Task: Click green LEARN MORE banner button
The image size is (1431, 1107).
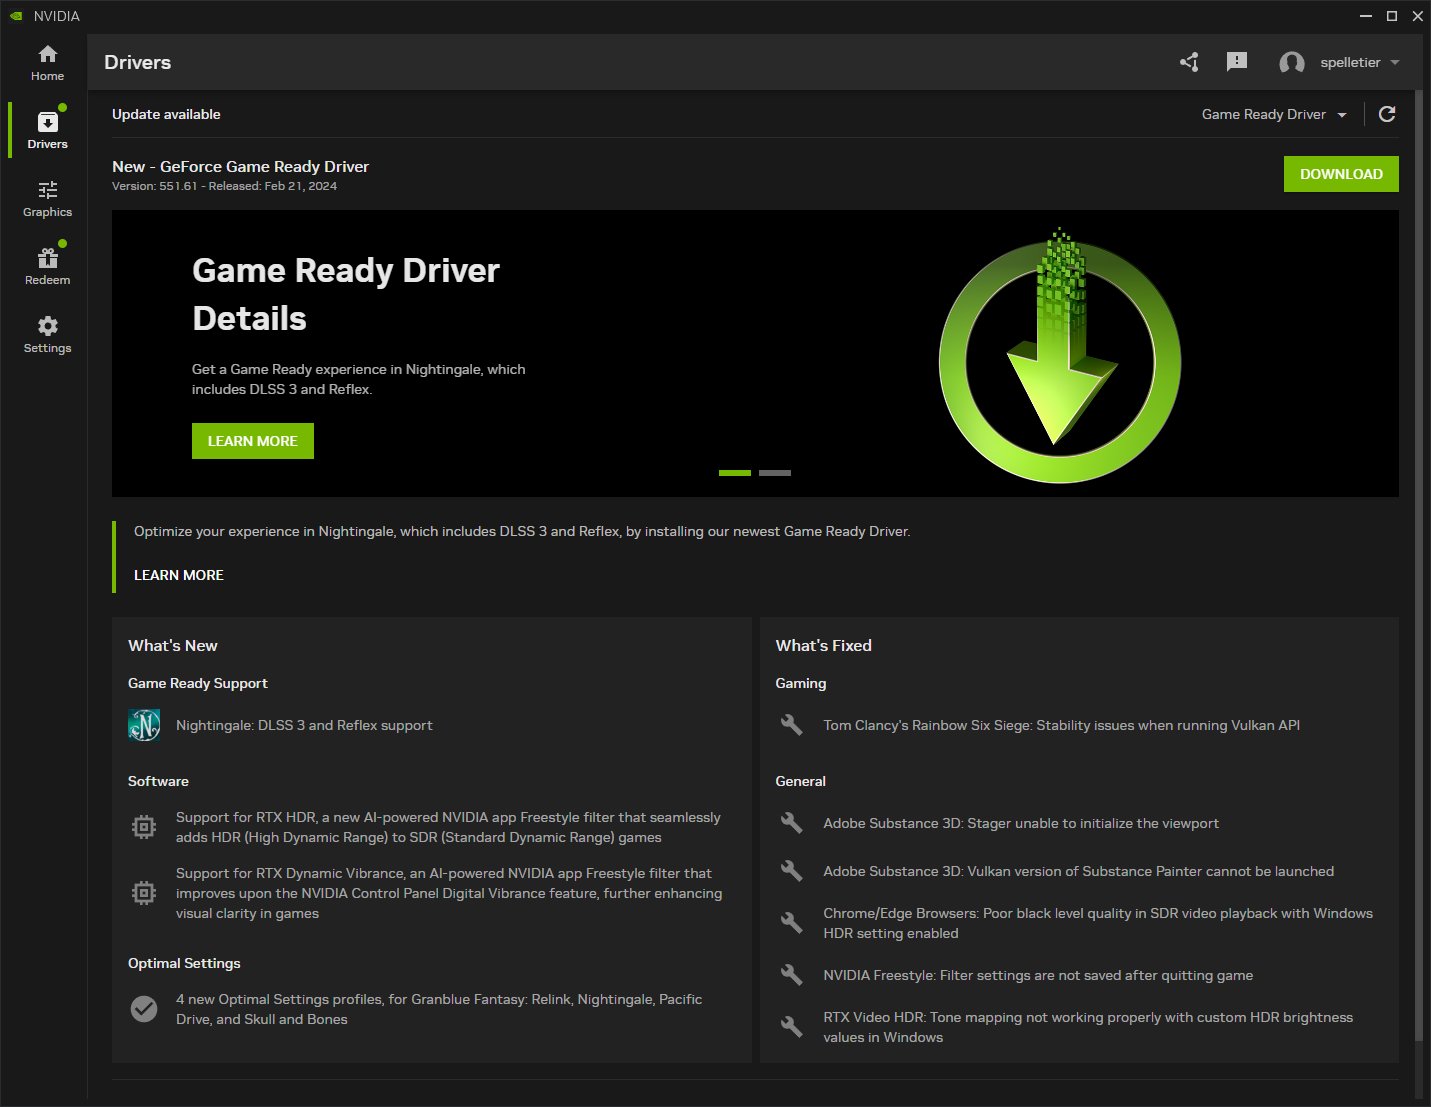Action: pyautogui.click(x=253, y=441)
